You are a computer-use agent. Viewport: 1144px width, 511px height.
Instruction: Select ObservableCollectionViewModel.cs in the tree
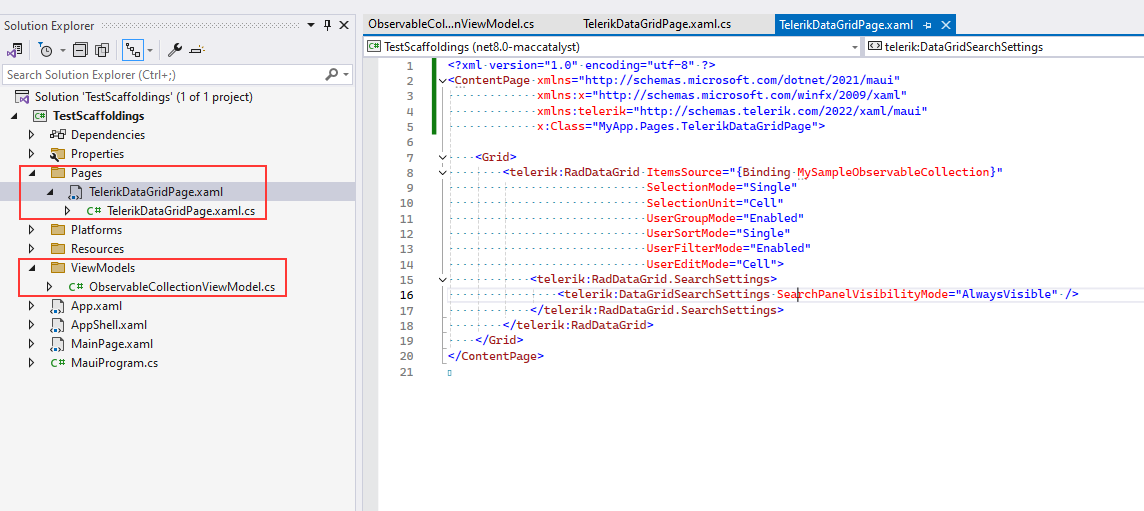tap(182, 287)
